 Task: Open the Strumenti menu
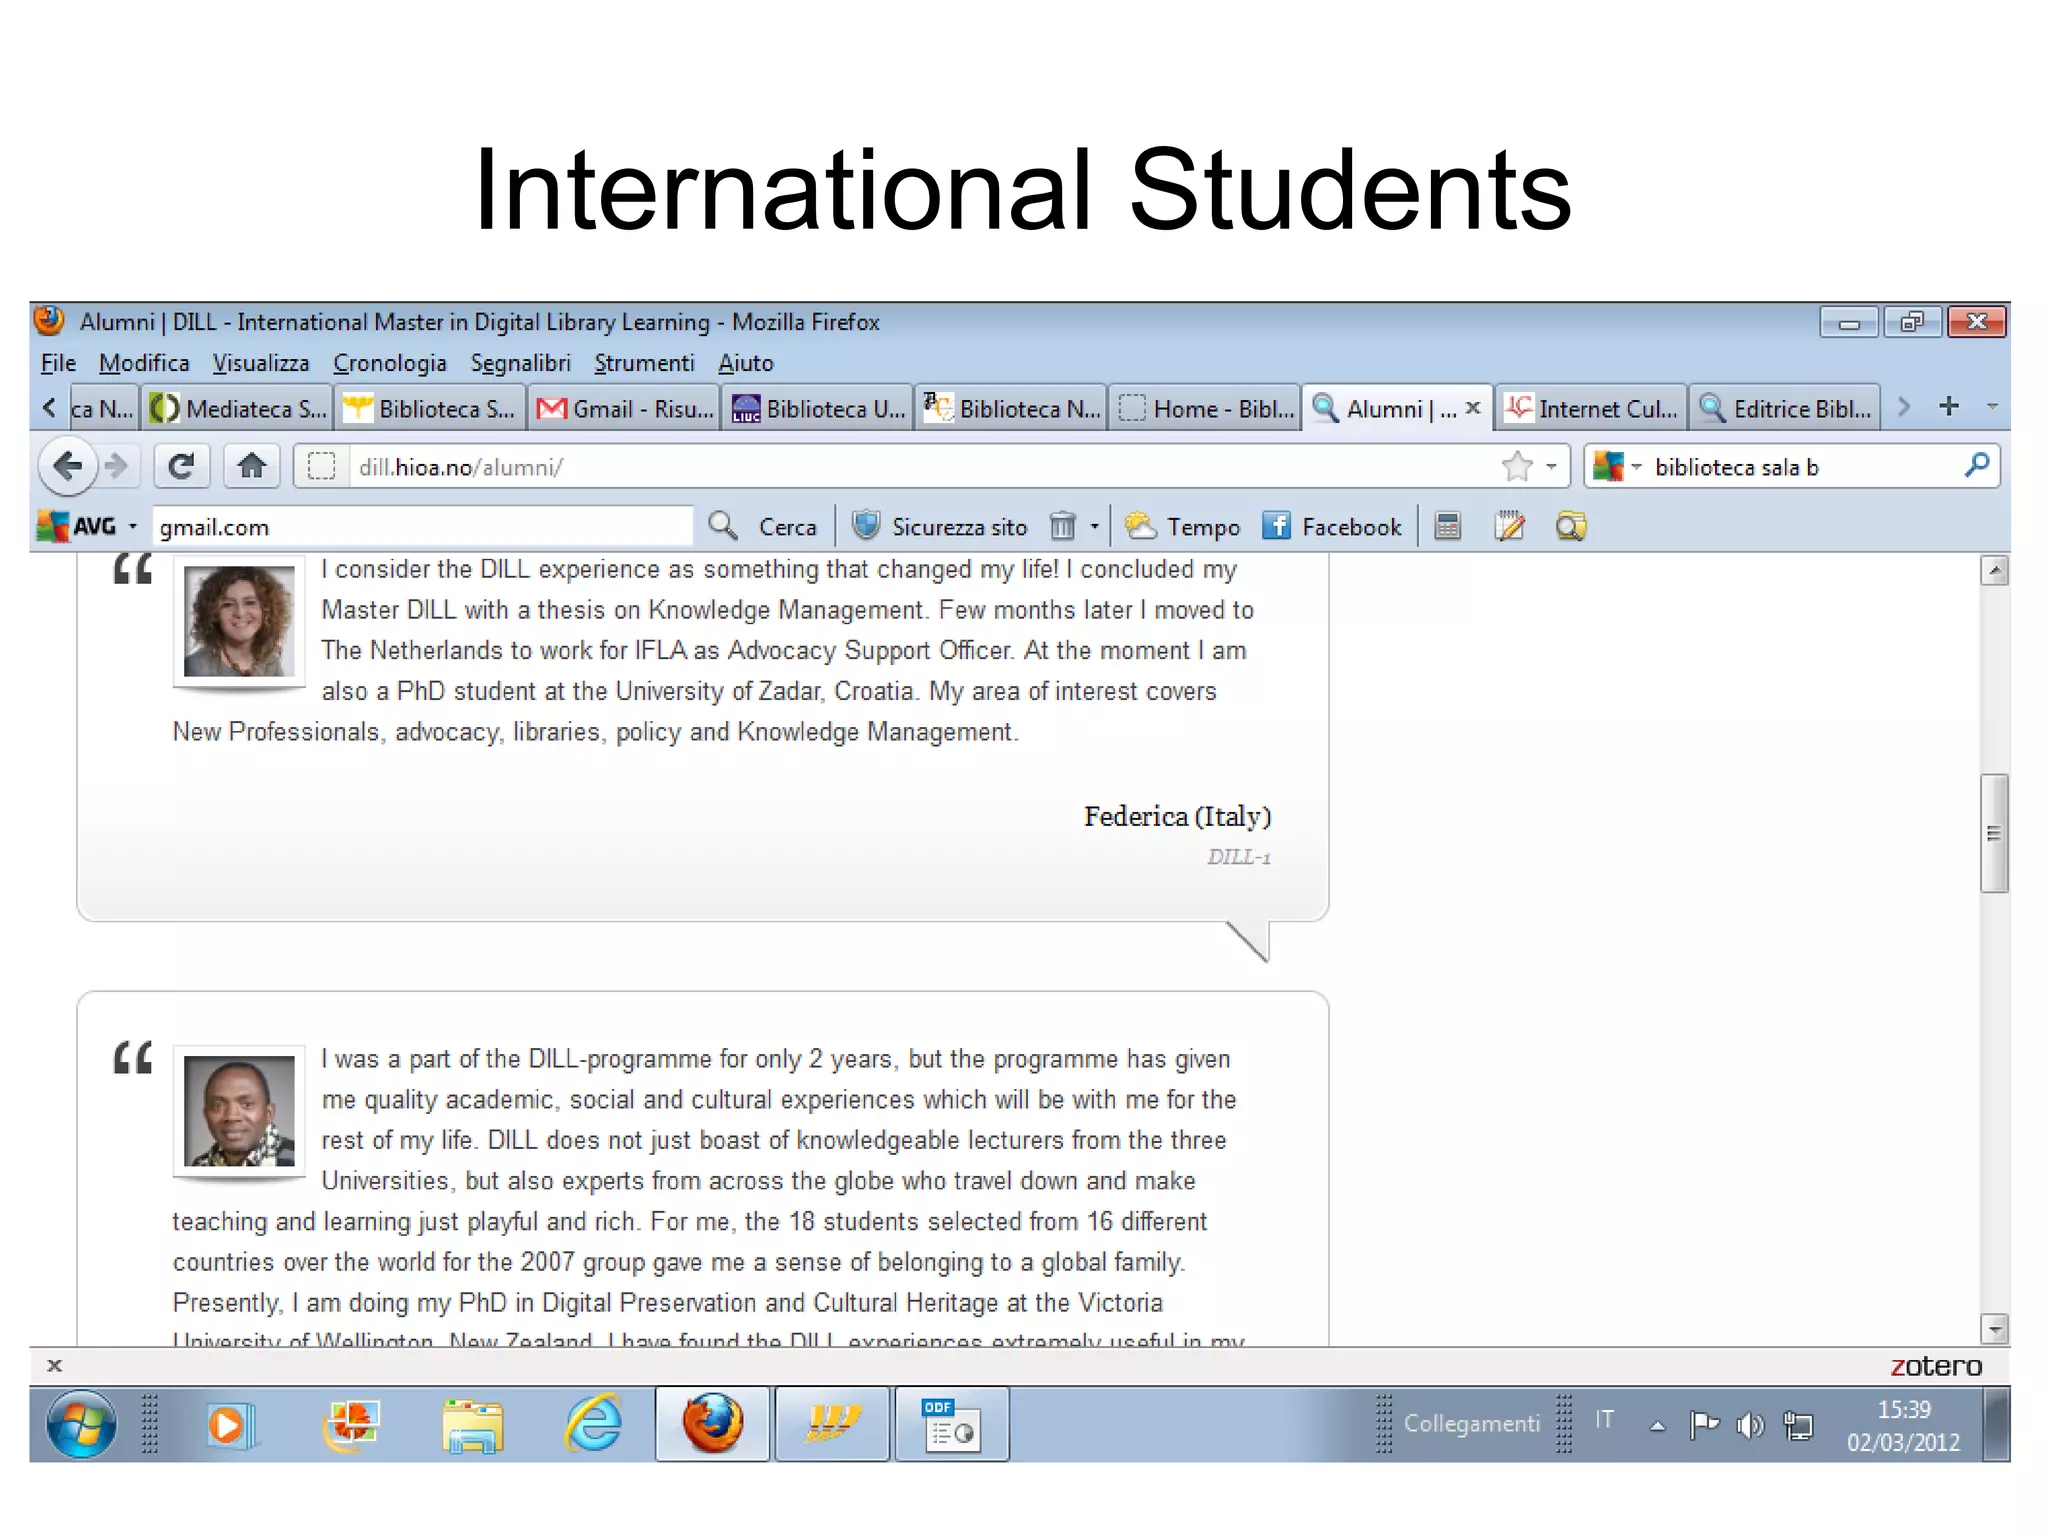[644, 363]
